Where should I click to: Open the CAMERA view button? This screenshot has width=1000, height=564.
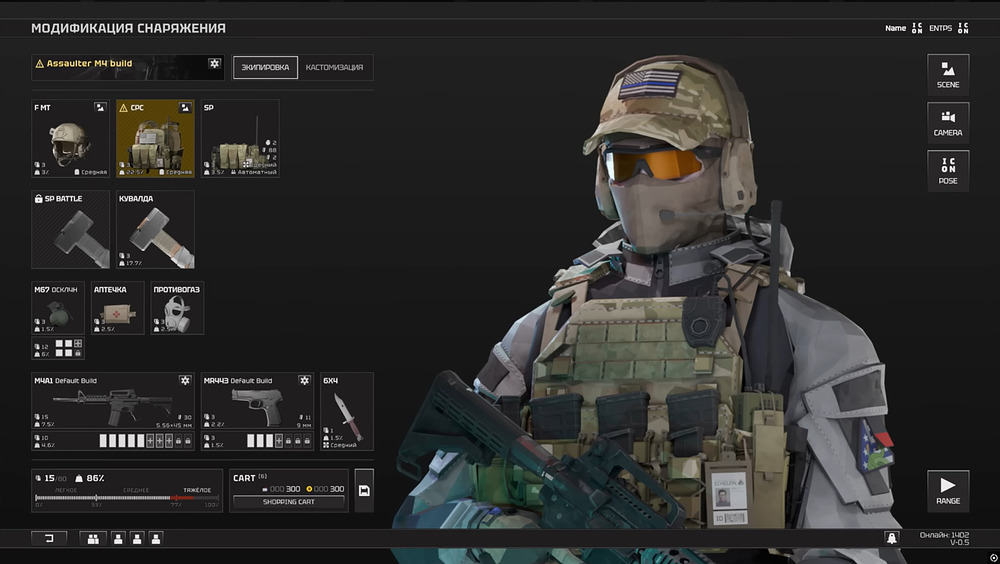(x=947, y=122)
